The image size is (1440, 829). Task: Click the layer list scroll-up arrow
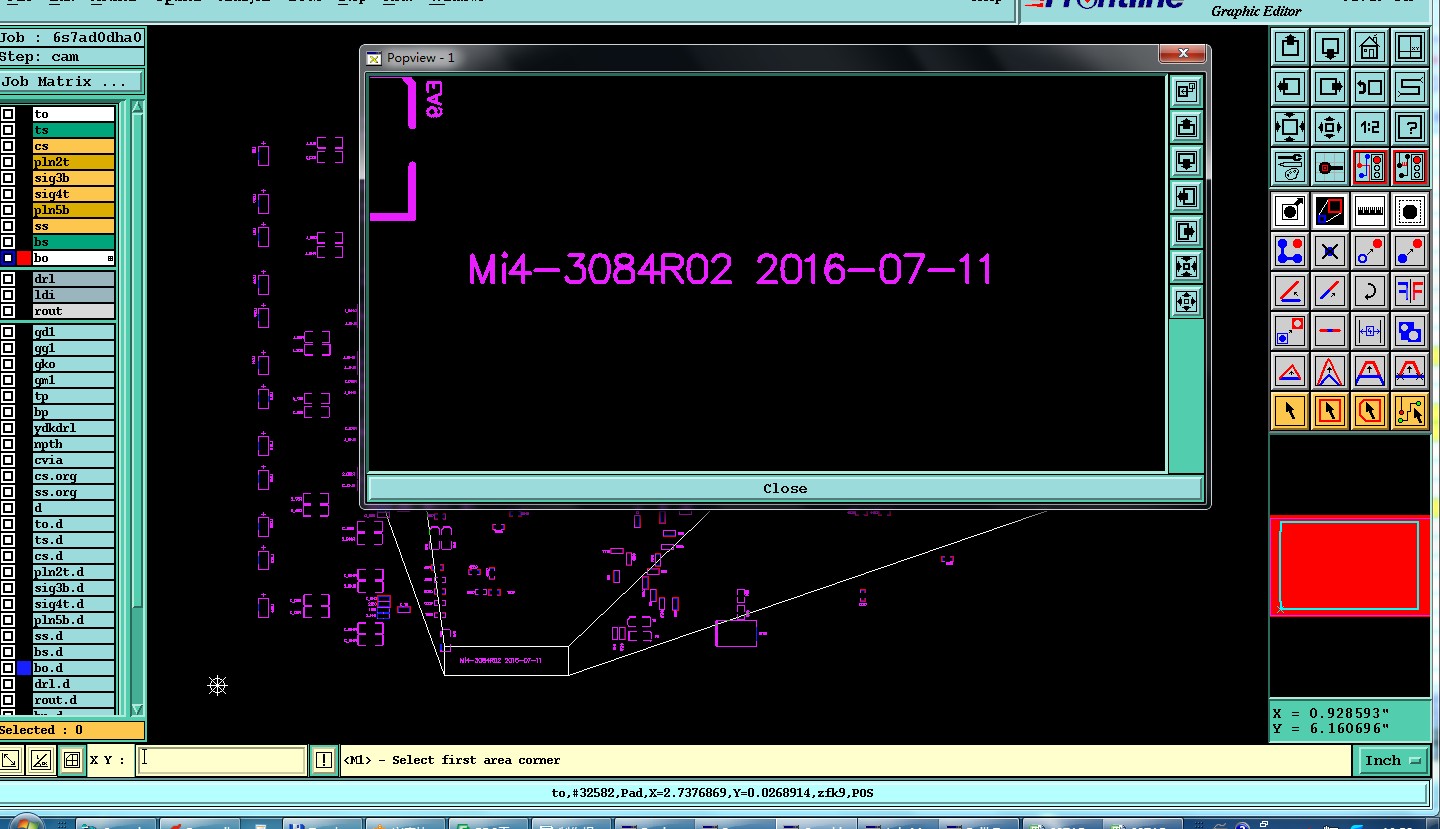pos(138,107)
